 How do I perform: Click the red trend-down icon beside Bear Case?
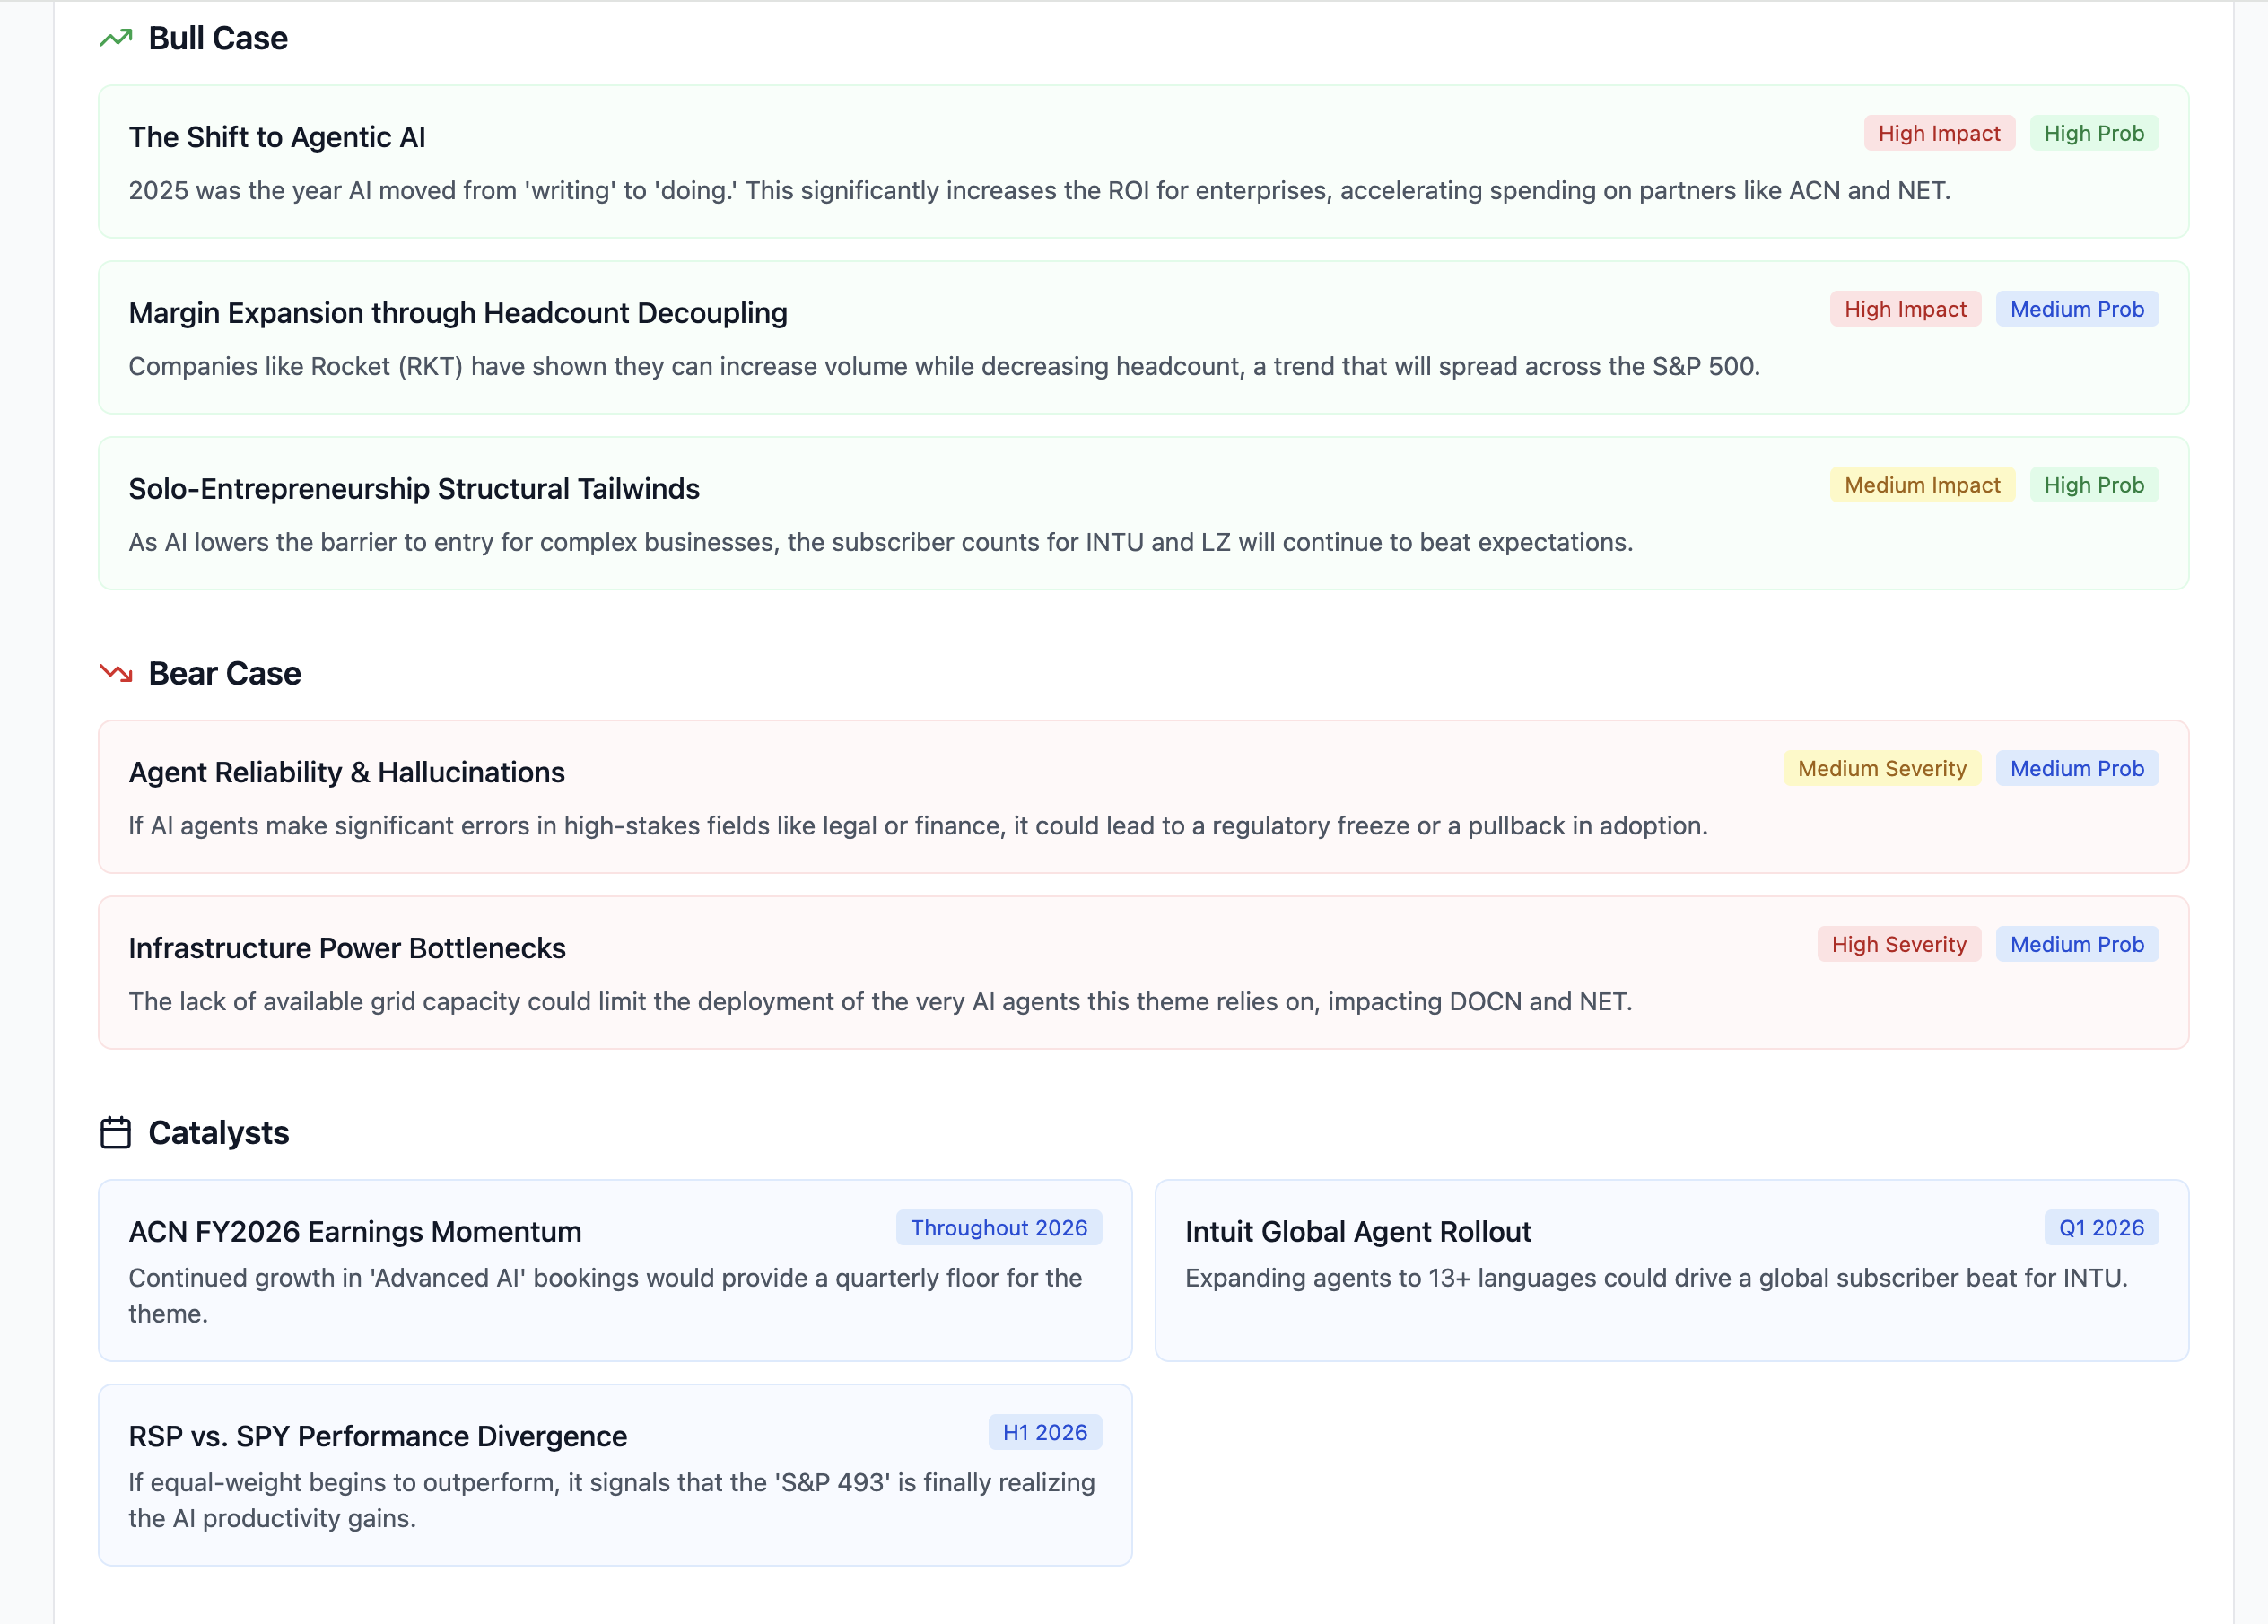pos(117,673)
